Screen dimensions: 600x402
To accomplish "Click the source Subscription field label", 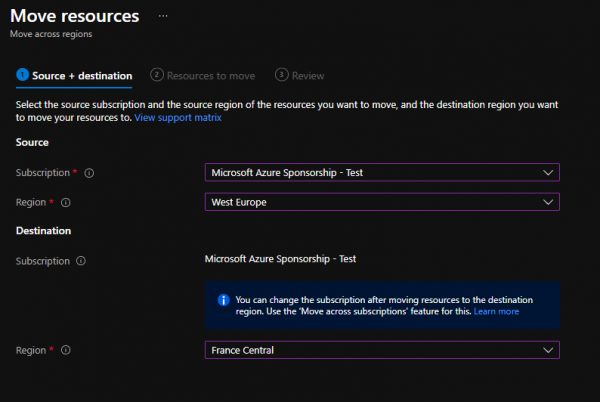I will pyautogui.click(x=43, y=173).
